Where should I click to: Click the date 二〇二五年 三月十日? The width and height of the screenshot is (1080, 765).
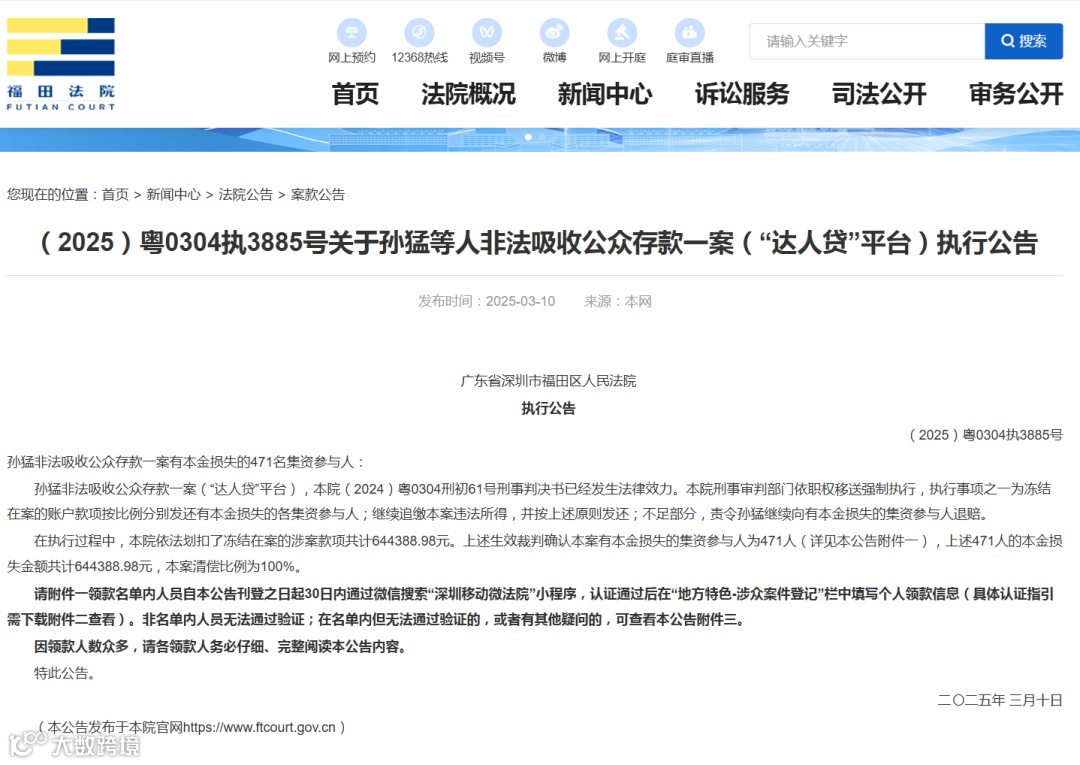tap(999, 700)
